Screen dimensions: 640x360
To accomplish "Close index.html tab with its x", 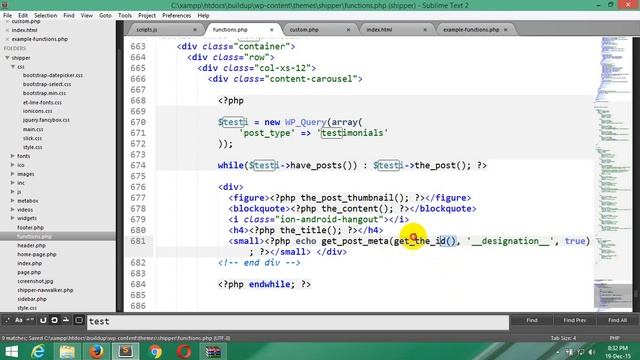I will click(425, 30).
